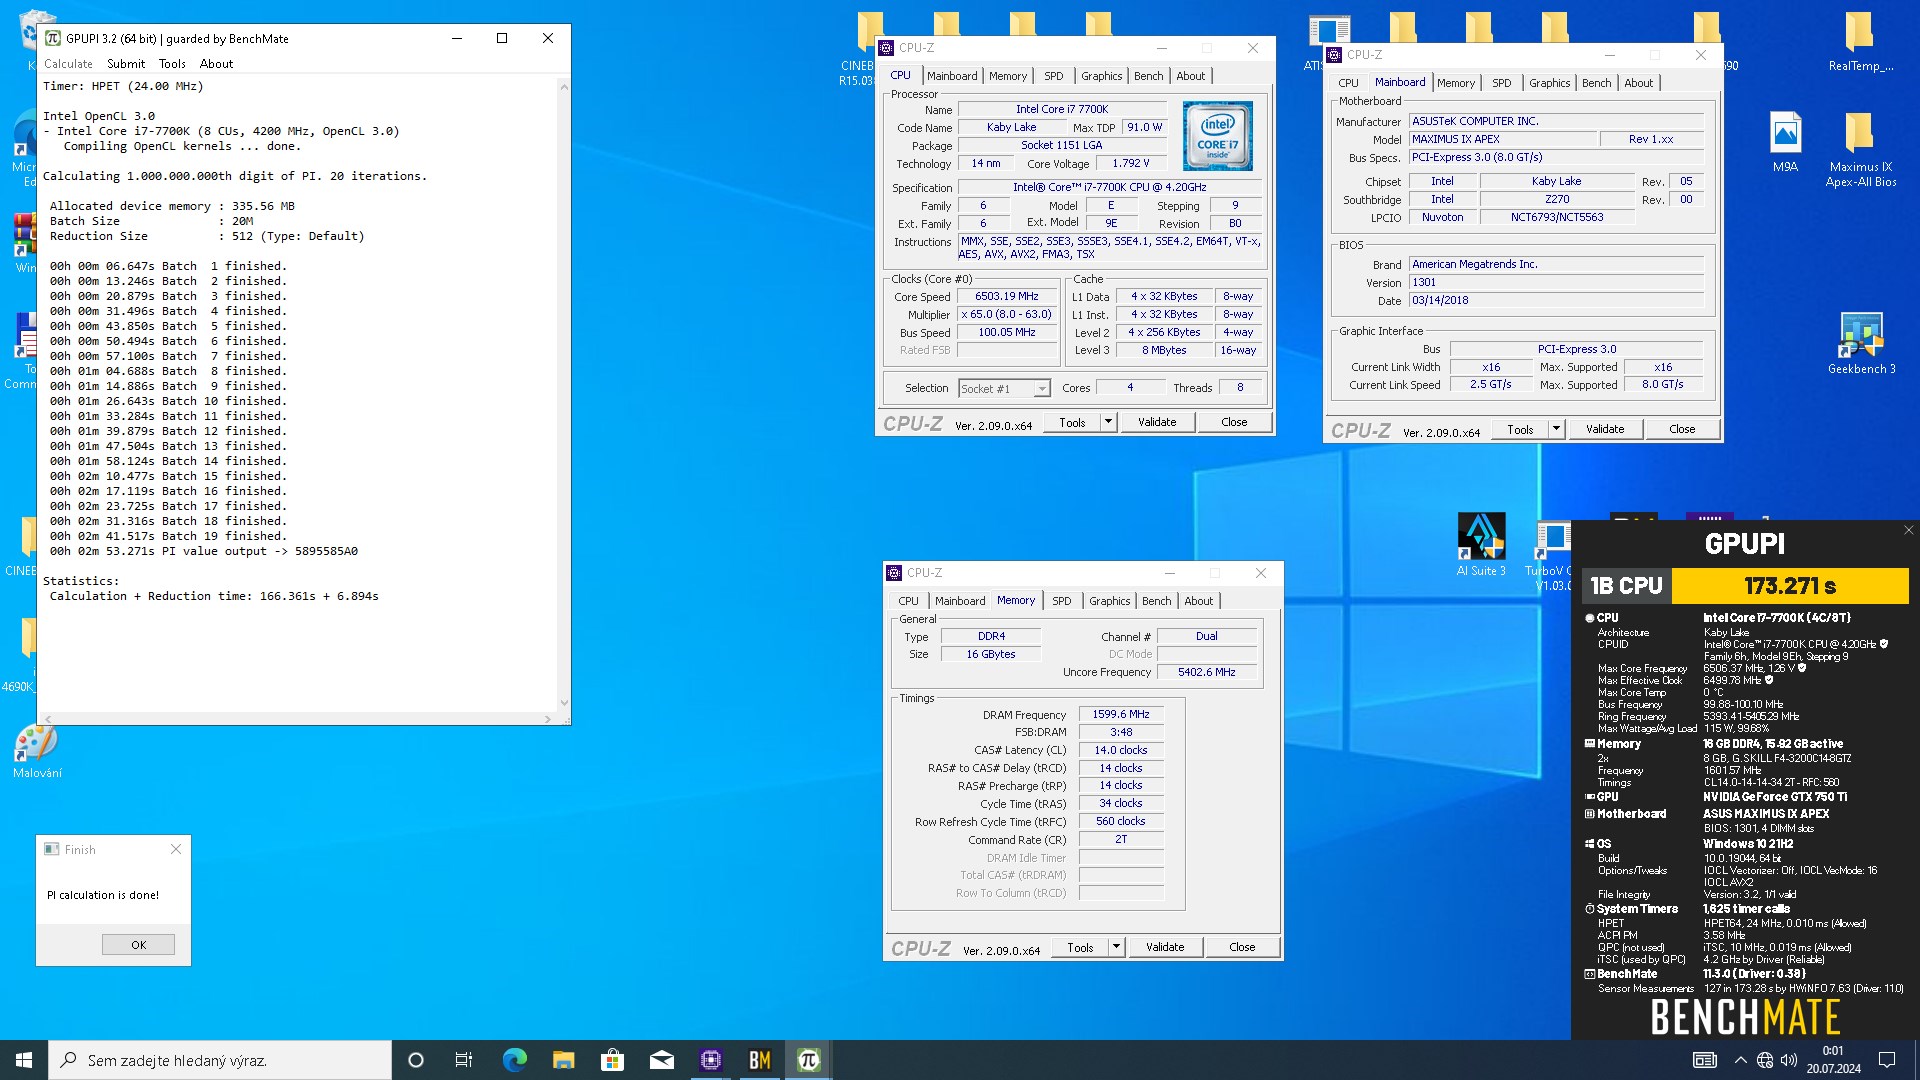
Task: Click the Batch 19 finished line
Action: tap(168, 536)
